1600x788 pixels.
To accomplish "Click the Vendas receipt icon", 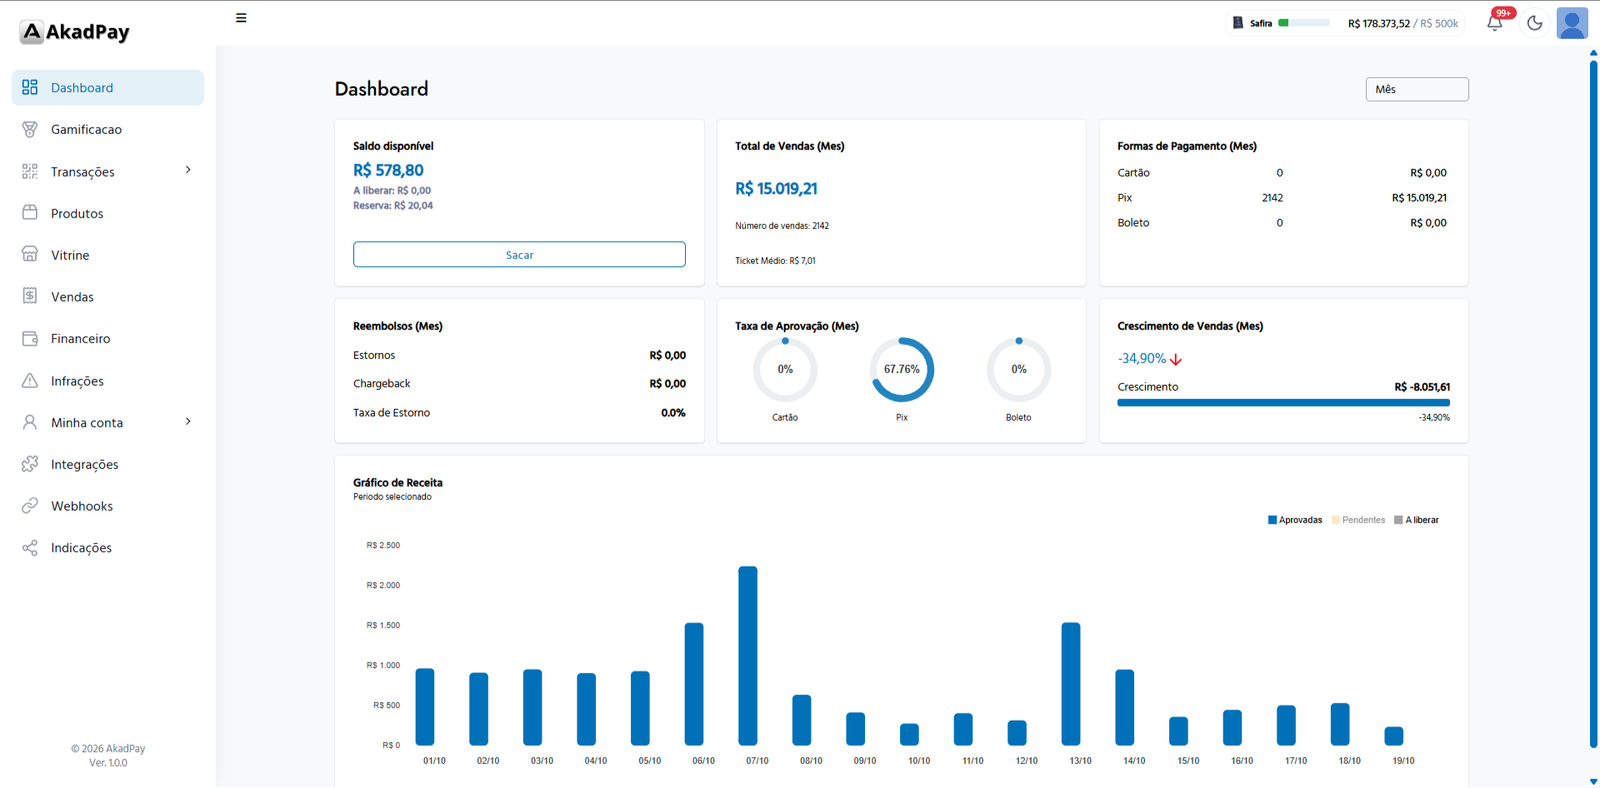I will coord(30,297).
